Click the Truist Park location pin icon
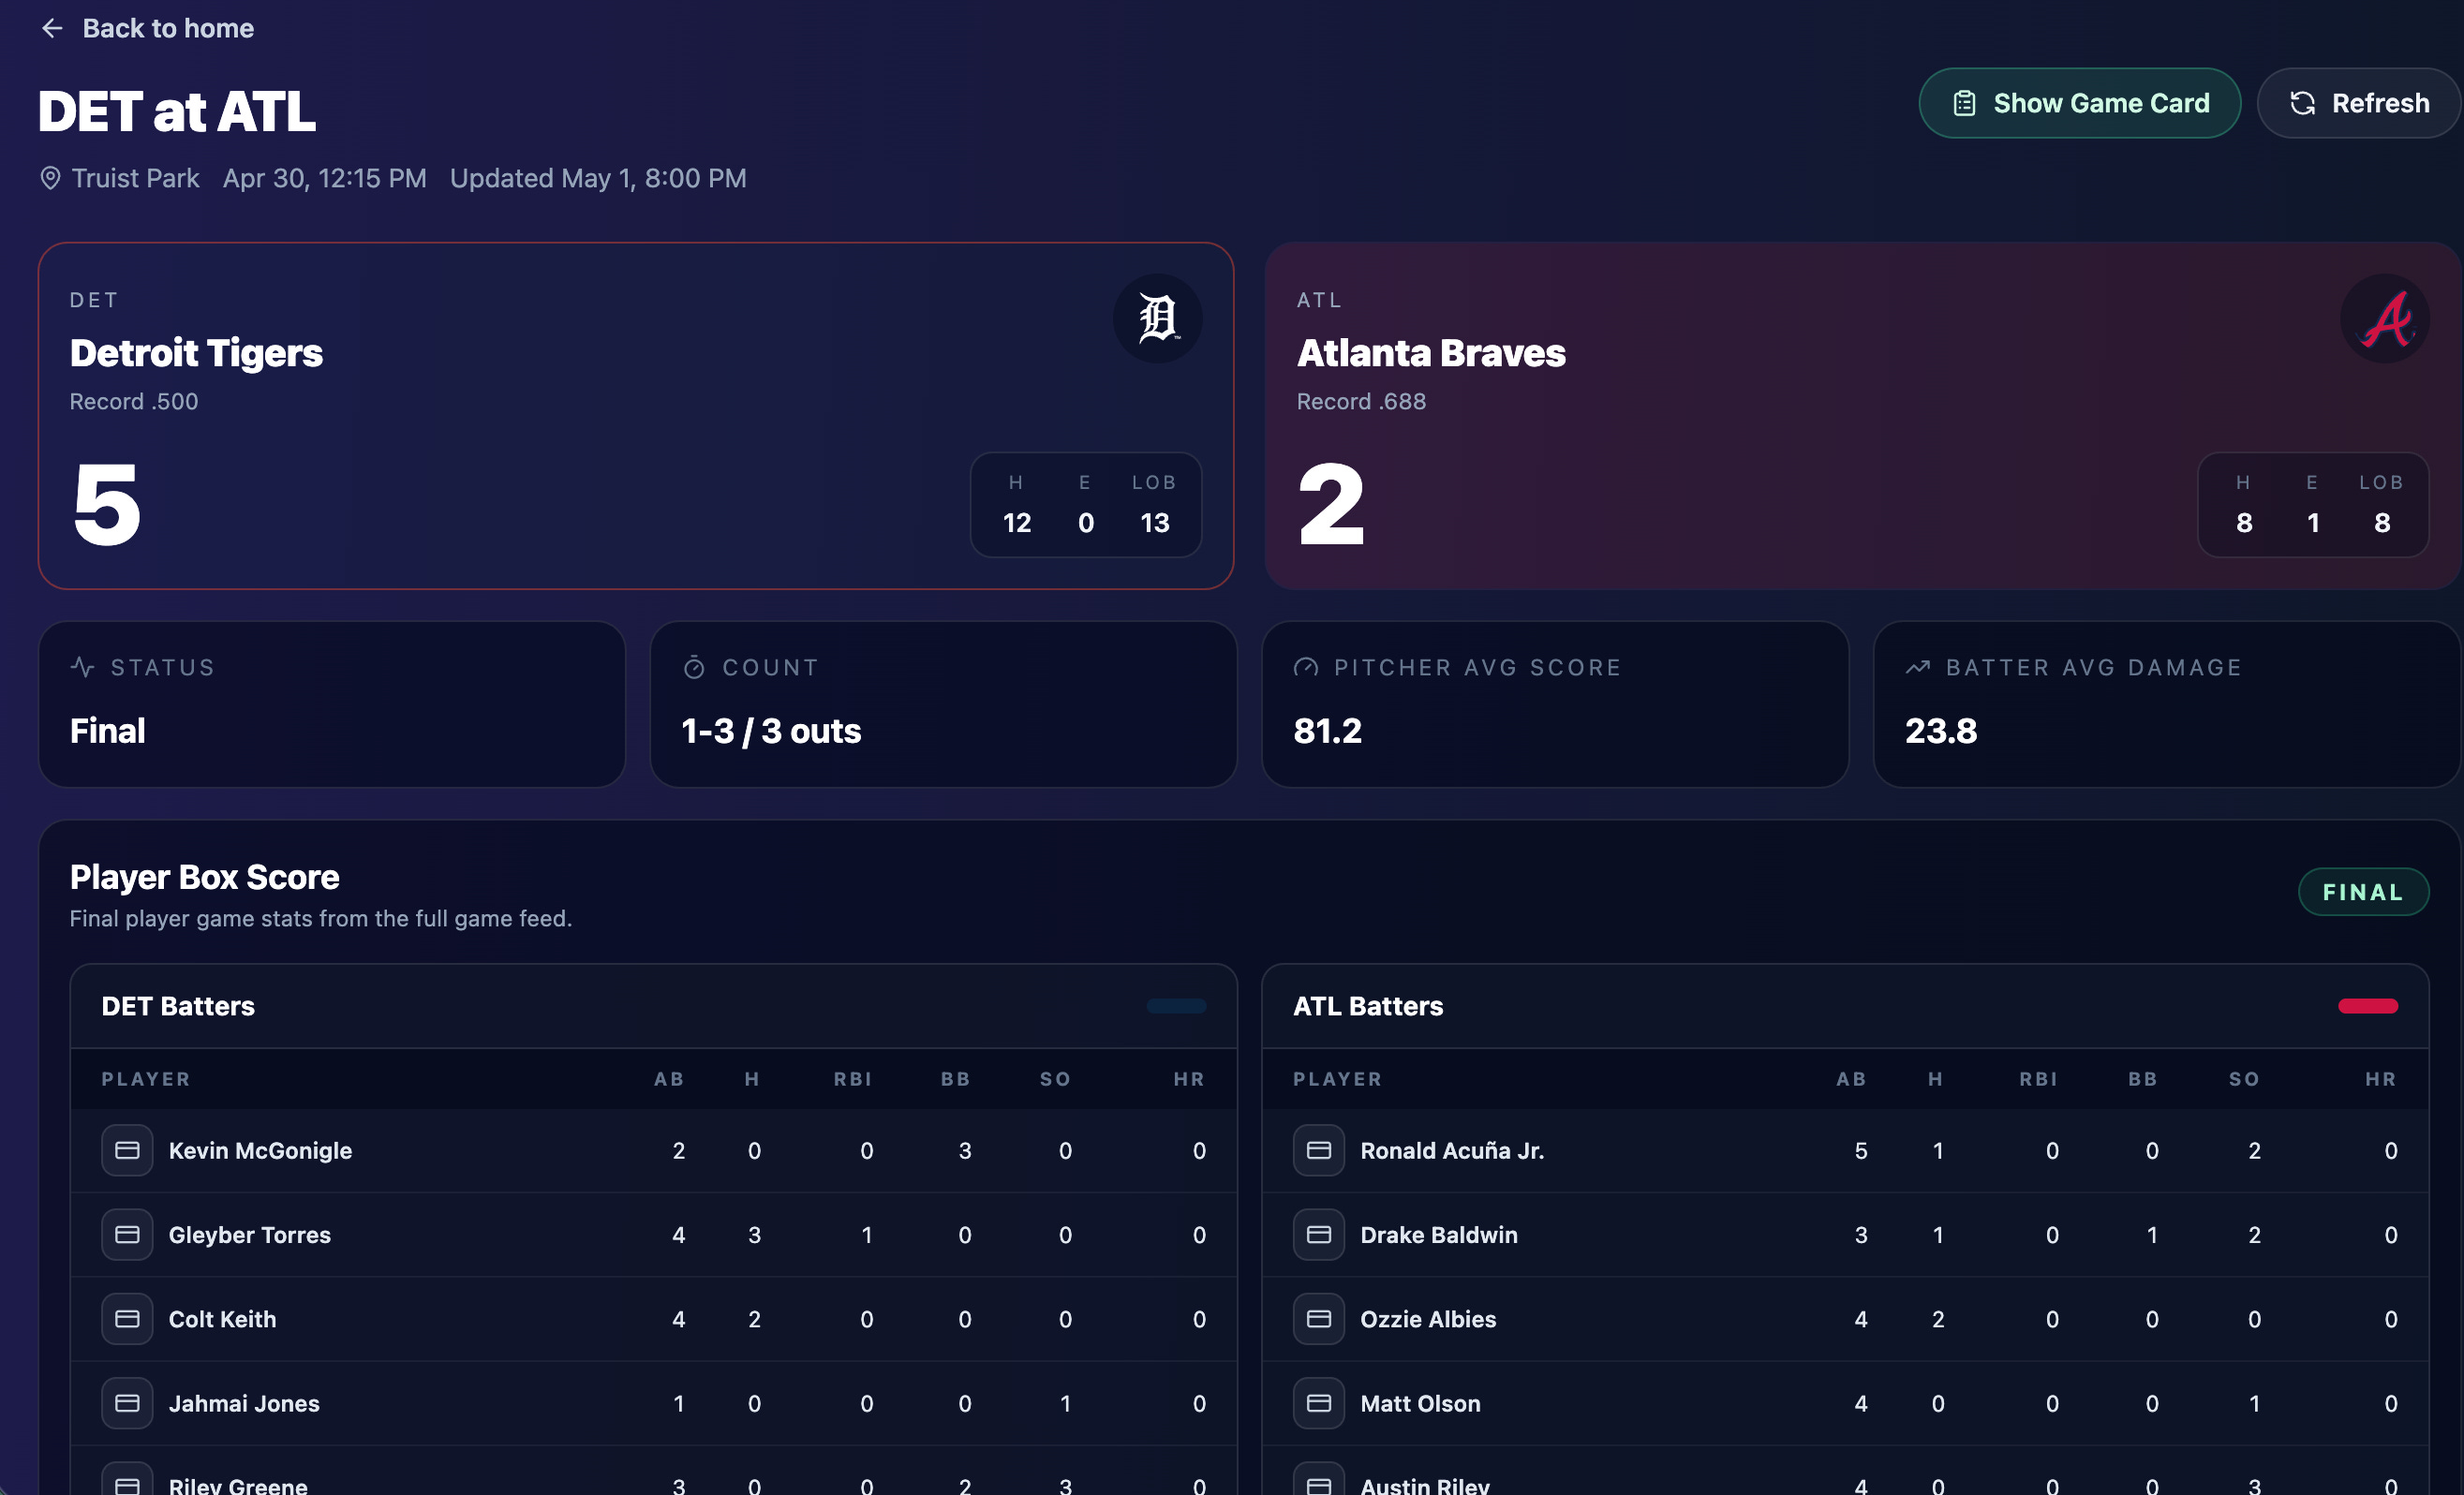2464x1495 pixels. coord(50,178)
